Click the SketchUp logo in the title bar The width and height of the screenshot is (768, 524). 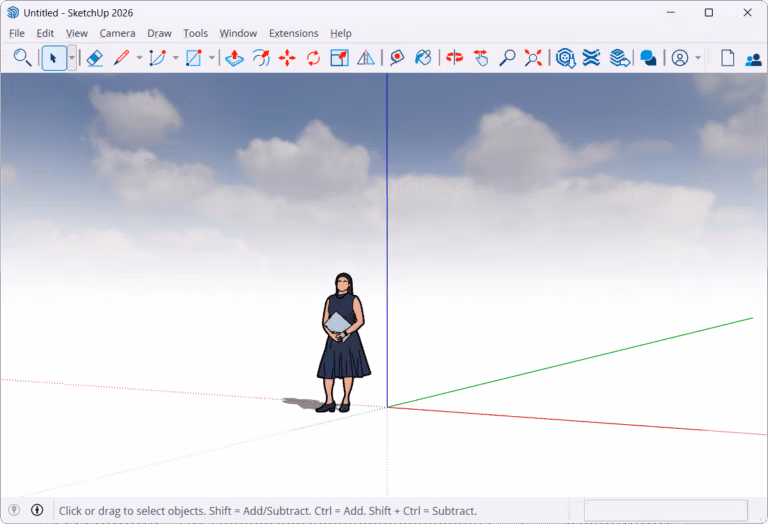pos(13,13)
